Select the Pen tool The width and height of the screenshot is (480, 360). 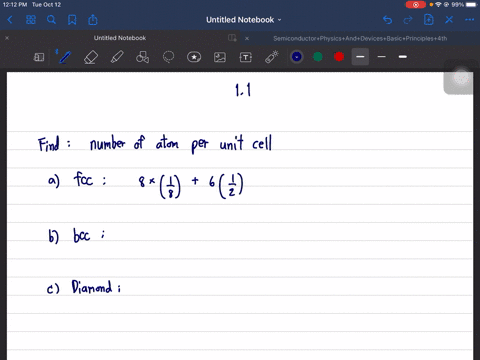click(x=65, y=57)
